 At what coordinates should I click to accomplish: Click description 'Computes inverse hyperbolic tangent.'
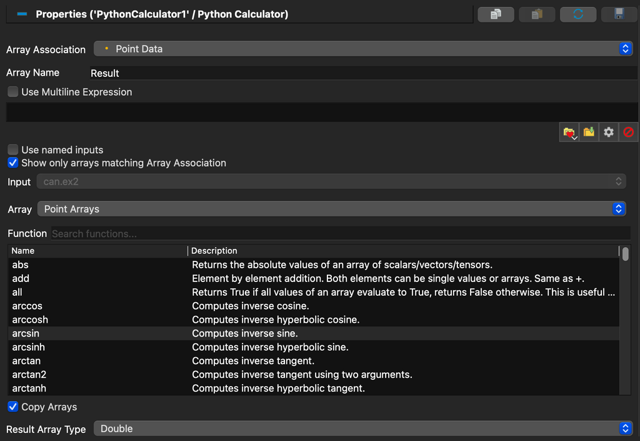[x=278, y=388]
